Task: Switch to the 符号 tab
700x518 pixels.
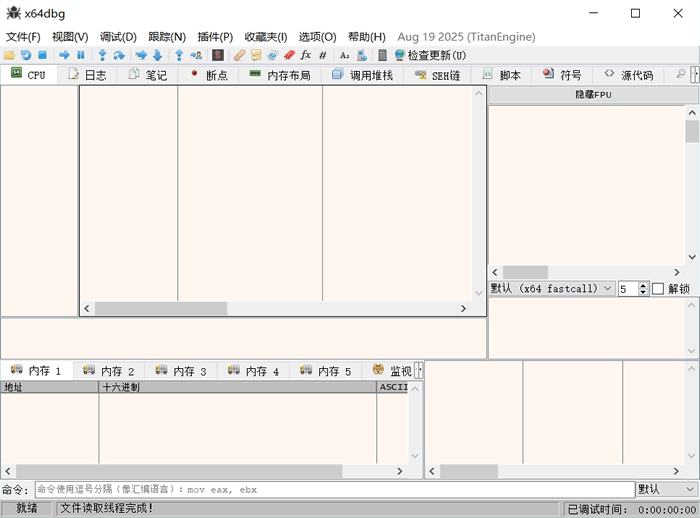Action: tap(562, 75)
